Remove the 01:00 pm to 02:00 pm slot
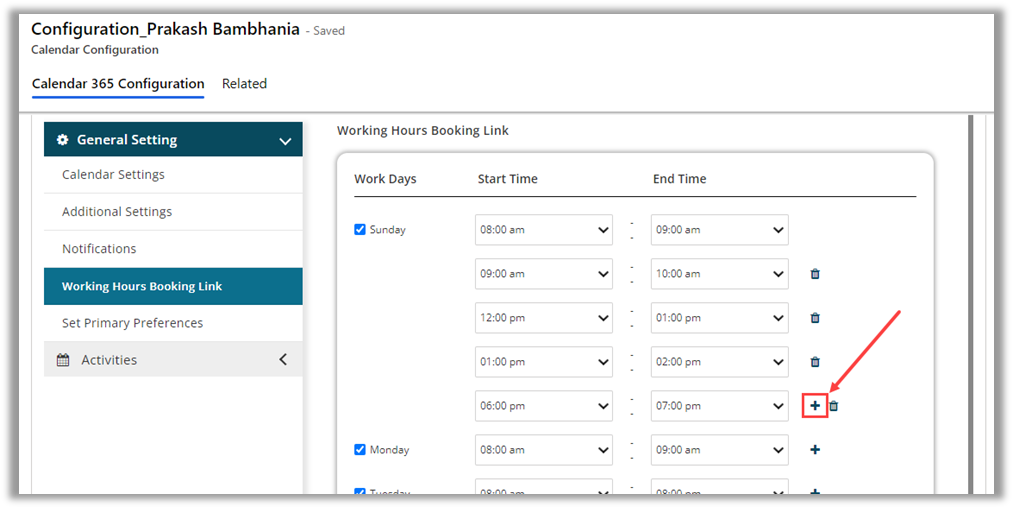The image size is (1014, 509). pos(815,362)
